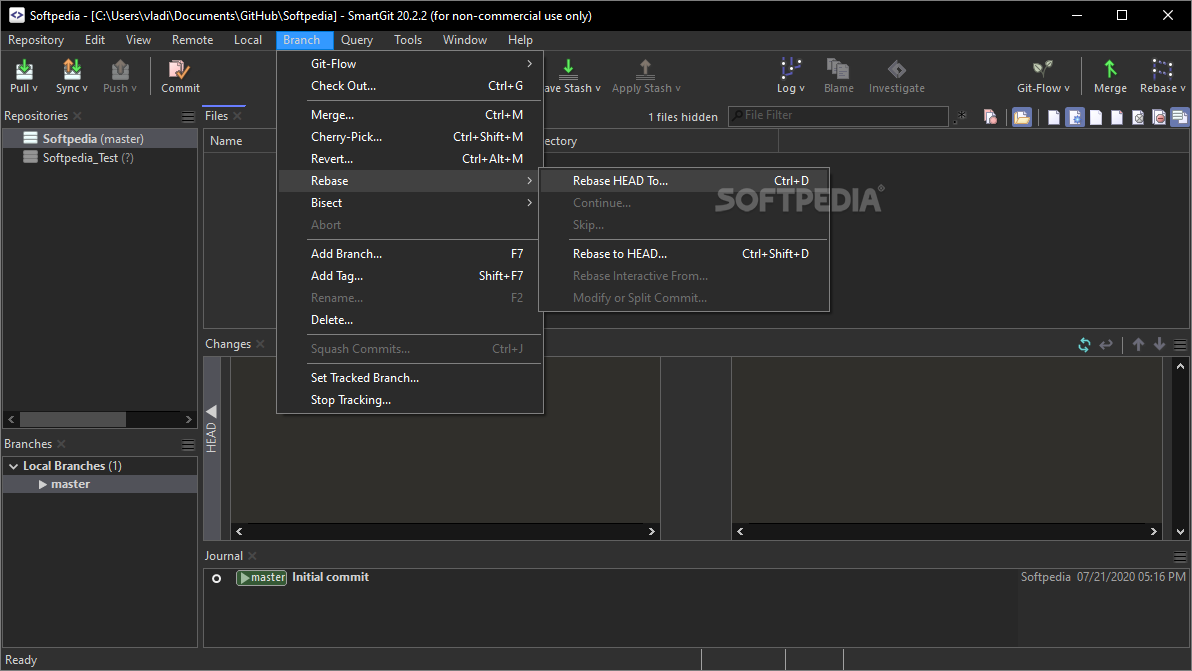Toggle the white file icon right of the gear-file icon
Image resolution: width=1192 pixels, height=671 pixels.
pyautogui.click(x=1096, y=117)
